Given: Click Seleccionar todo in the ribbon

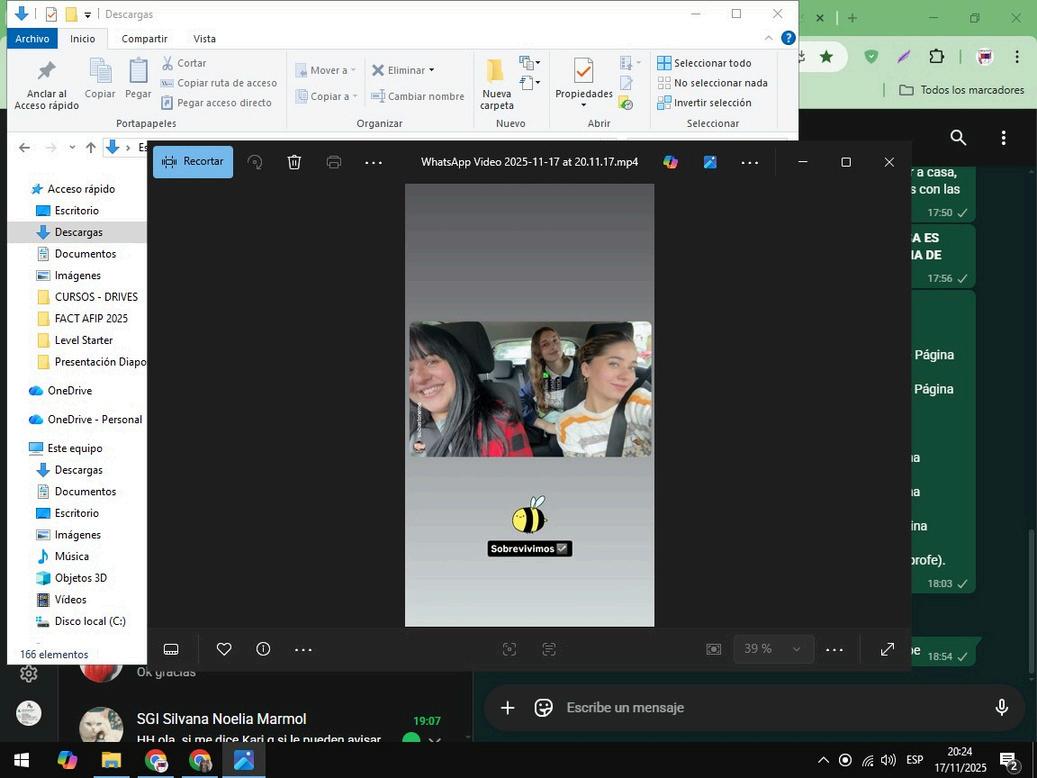Looking at the screenshot, I should tap(711, 63).
